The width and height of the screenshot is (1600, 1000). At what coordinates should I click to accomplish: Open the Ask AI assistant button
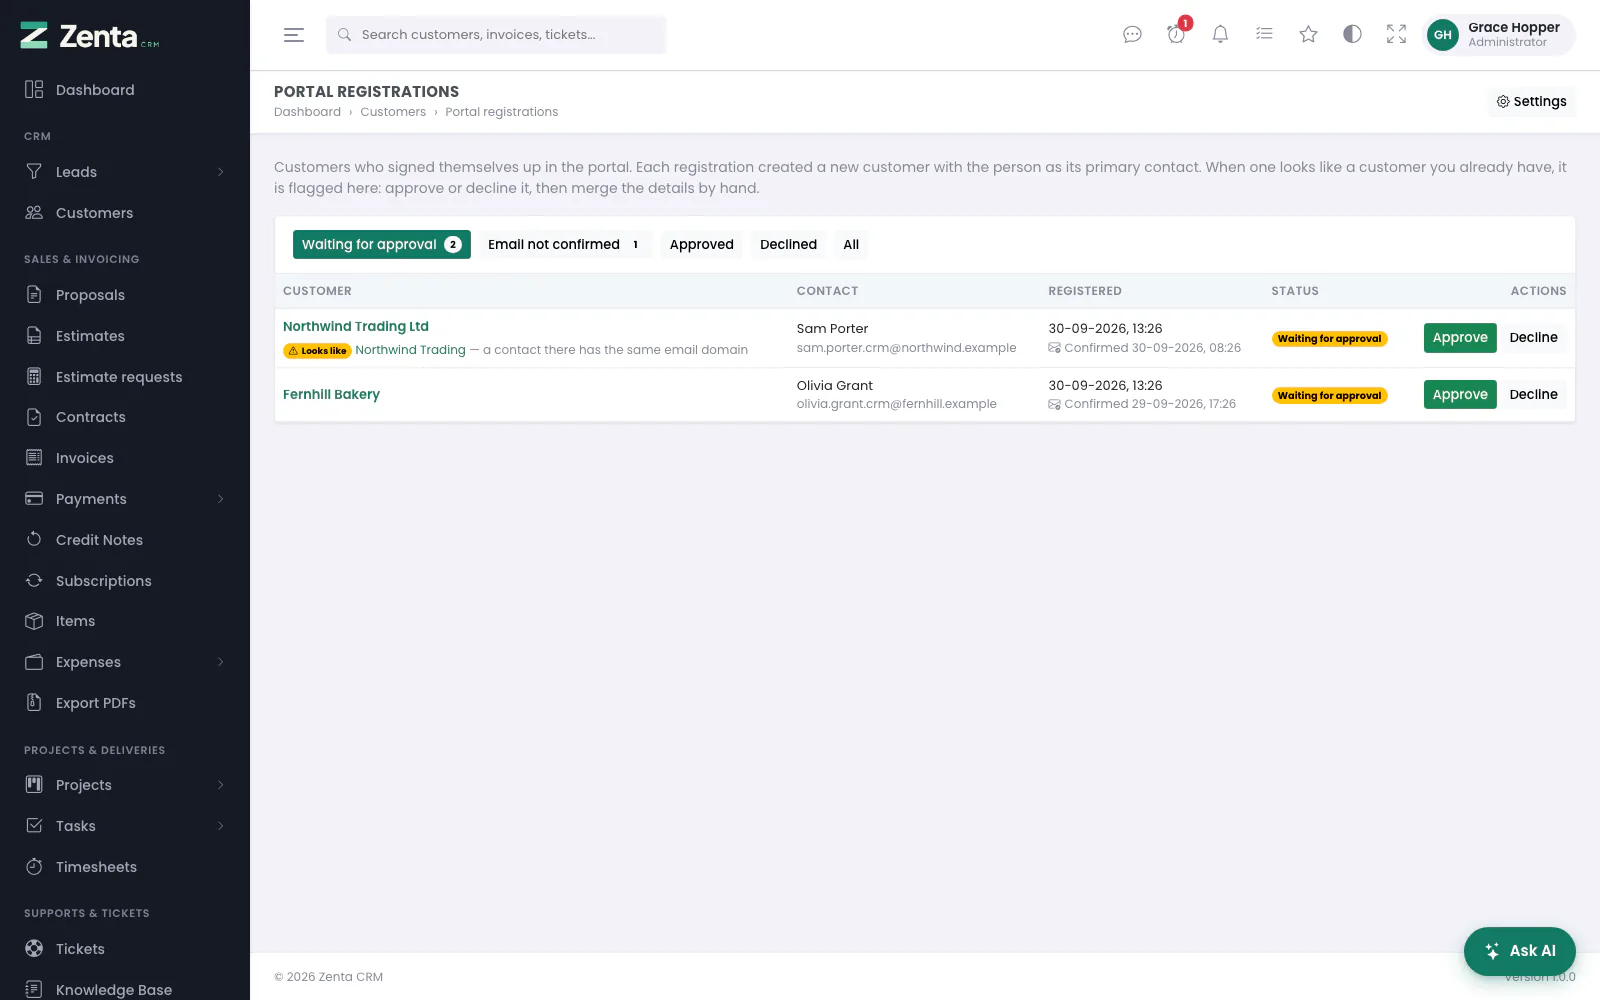[x=1520, y=951]
